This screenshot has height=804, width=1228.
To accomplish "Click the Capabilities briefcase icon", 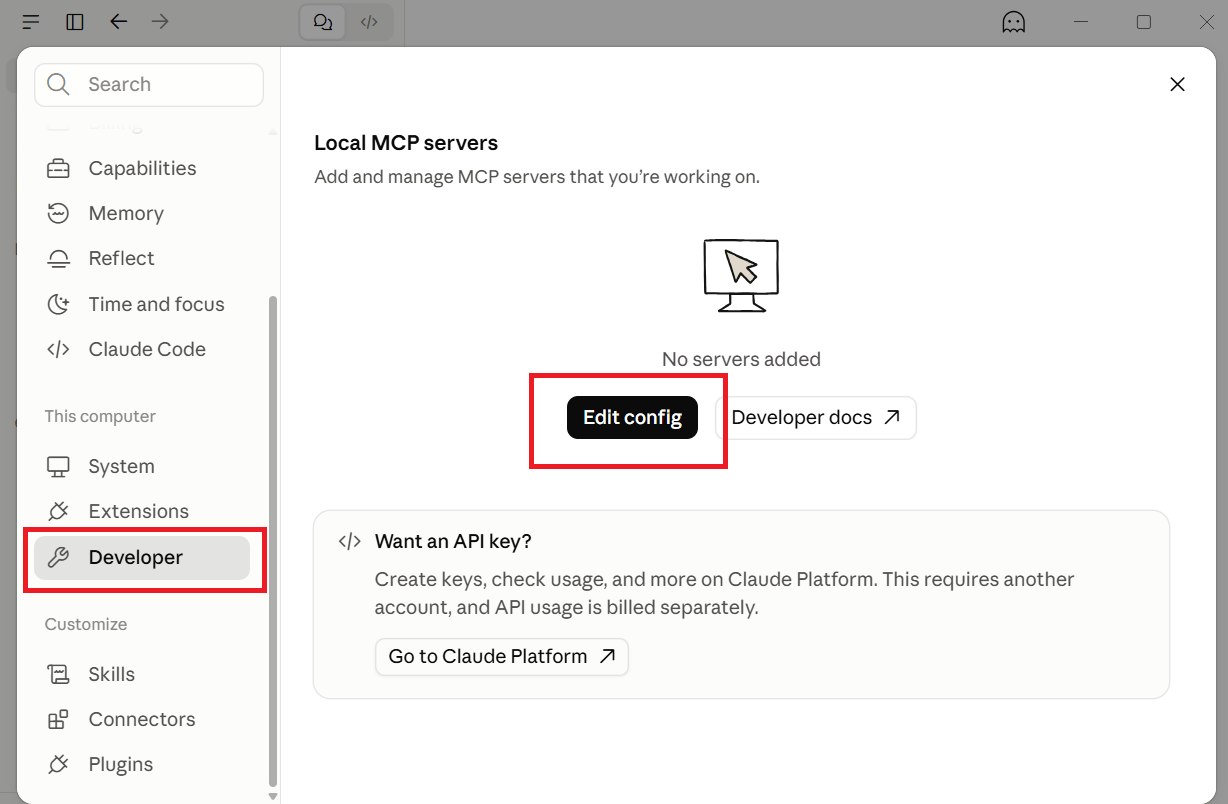I will (58, 169).
